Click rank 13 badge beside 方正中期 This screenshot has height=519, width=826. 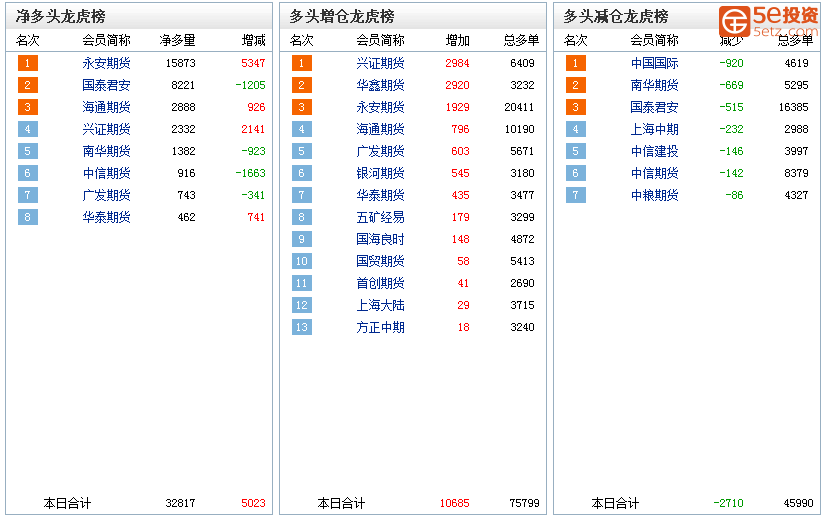[x=302, y=328]
